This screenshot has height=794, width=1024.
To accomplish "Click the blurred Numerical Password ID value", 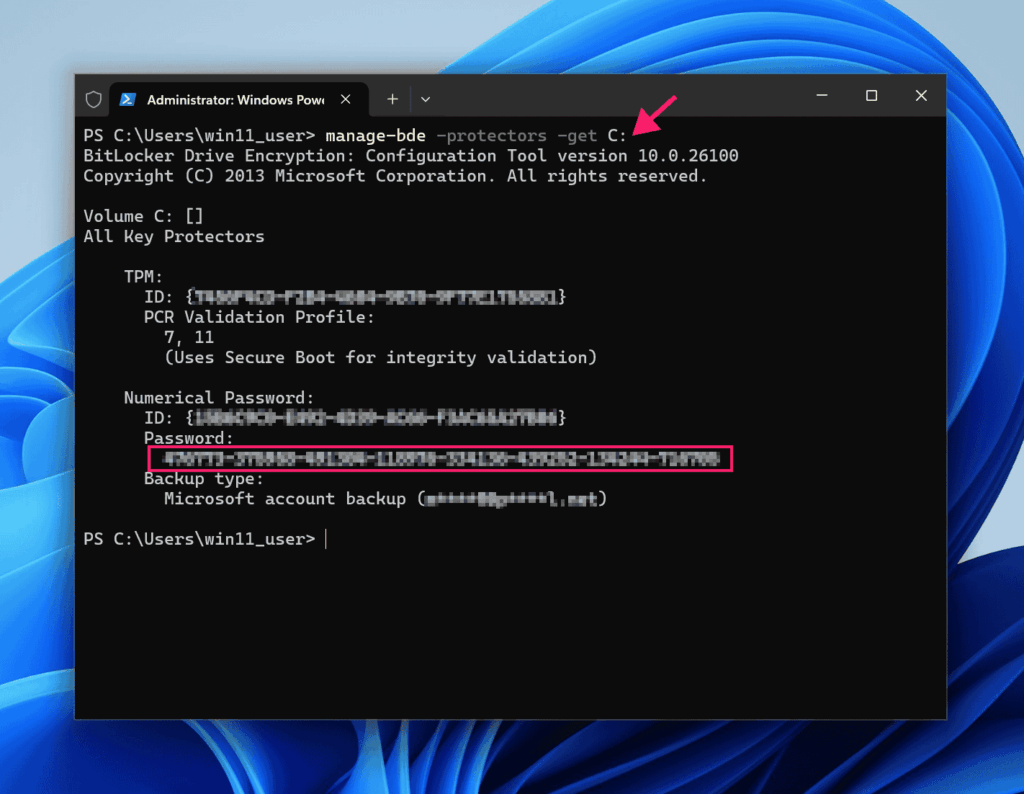I will pyautogui.click(x=376, y=418).
